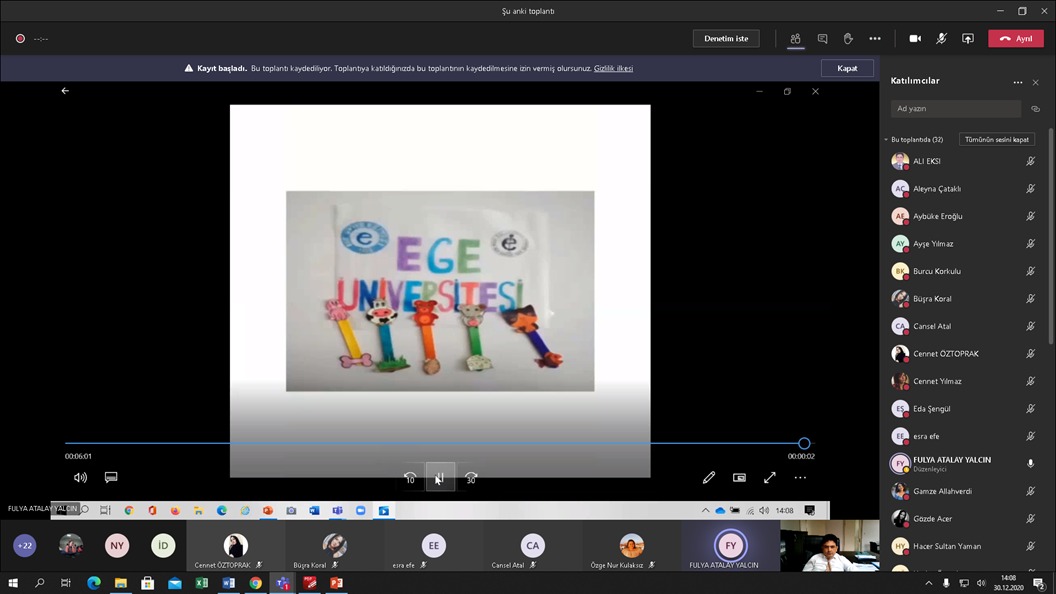Open Katılımcılar panel more options

click(x=1018, y=82)
